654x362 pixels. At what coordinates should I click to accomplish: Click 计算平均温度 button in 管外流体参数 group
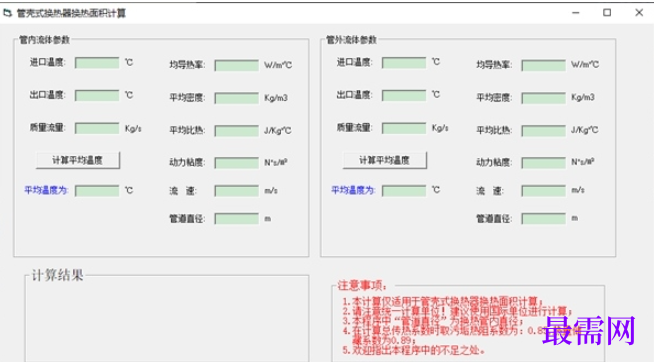pos(385,160)
